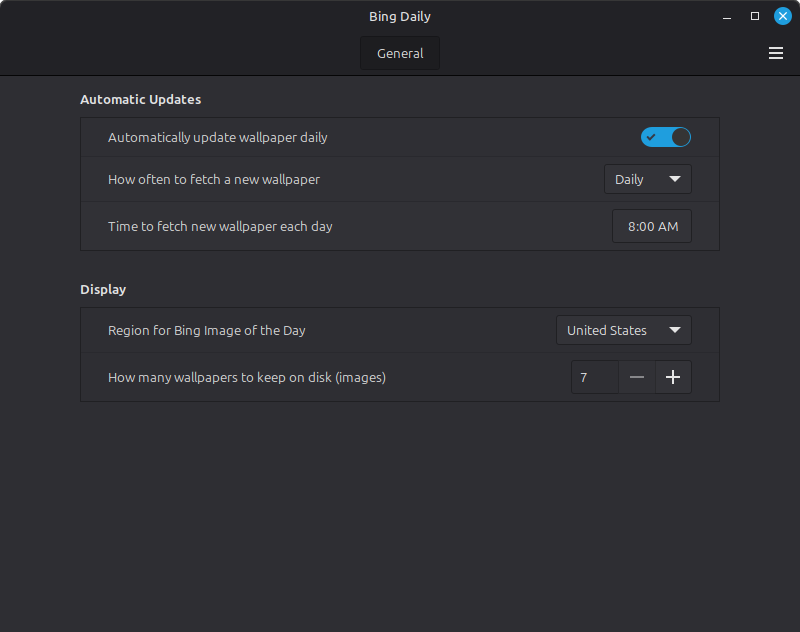Minimize the Bing Daily window
The width and height of the screenshot is (800, 632).
727,18
